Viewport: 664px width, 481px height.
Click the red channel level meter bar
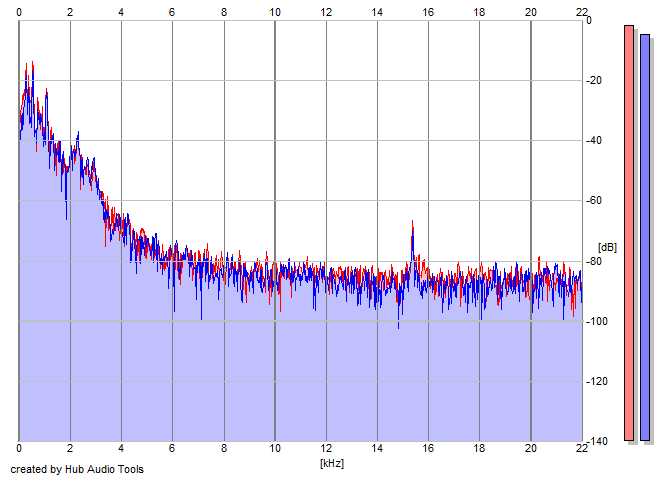pos(629,233)
